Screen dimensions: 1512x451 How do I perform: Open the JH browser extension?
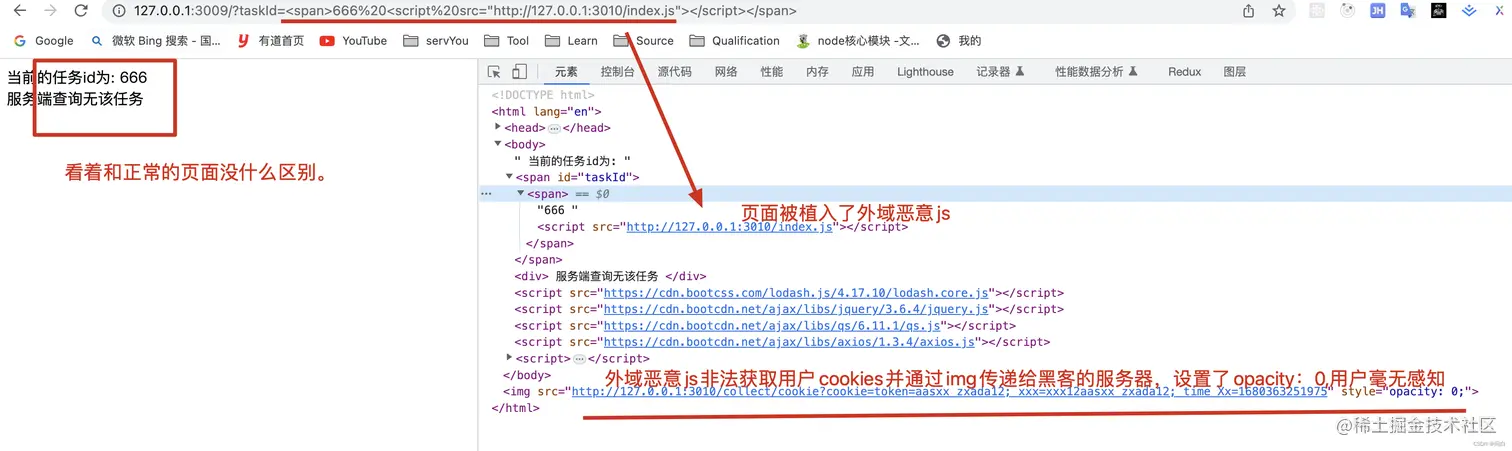(1377, 11)
